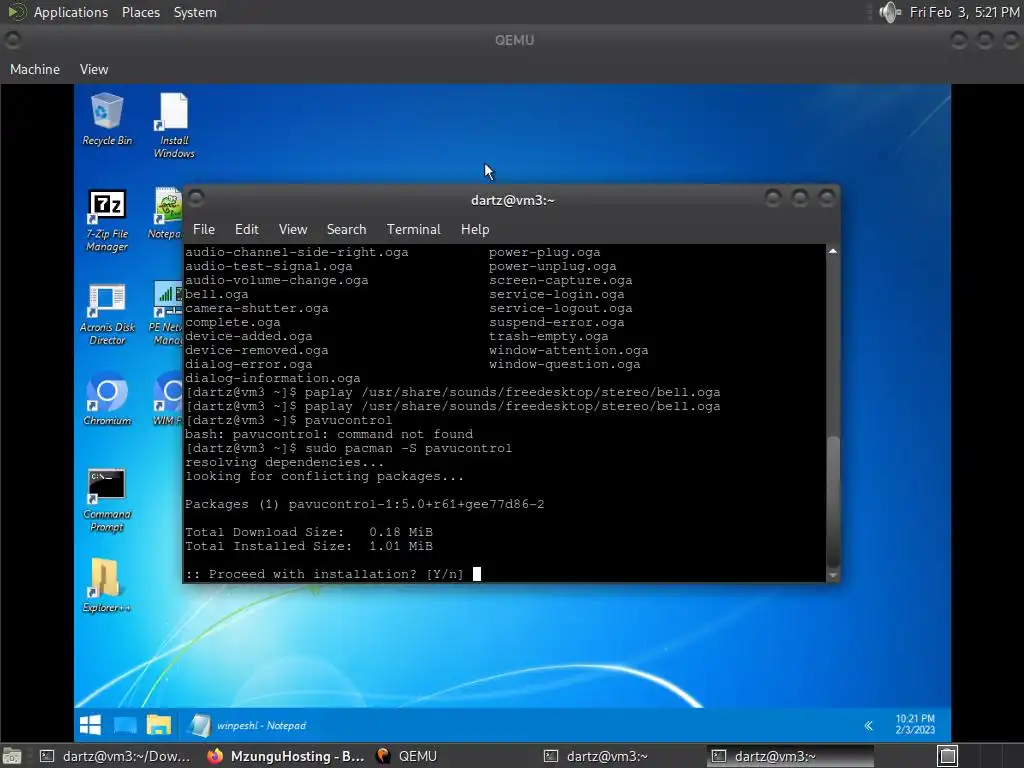Screen dimensions: 1024x768
Task: Click the date and time Fri Feb 3
Action: 964,12
